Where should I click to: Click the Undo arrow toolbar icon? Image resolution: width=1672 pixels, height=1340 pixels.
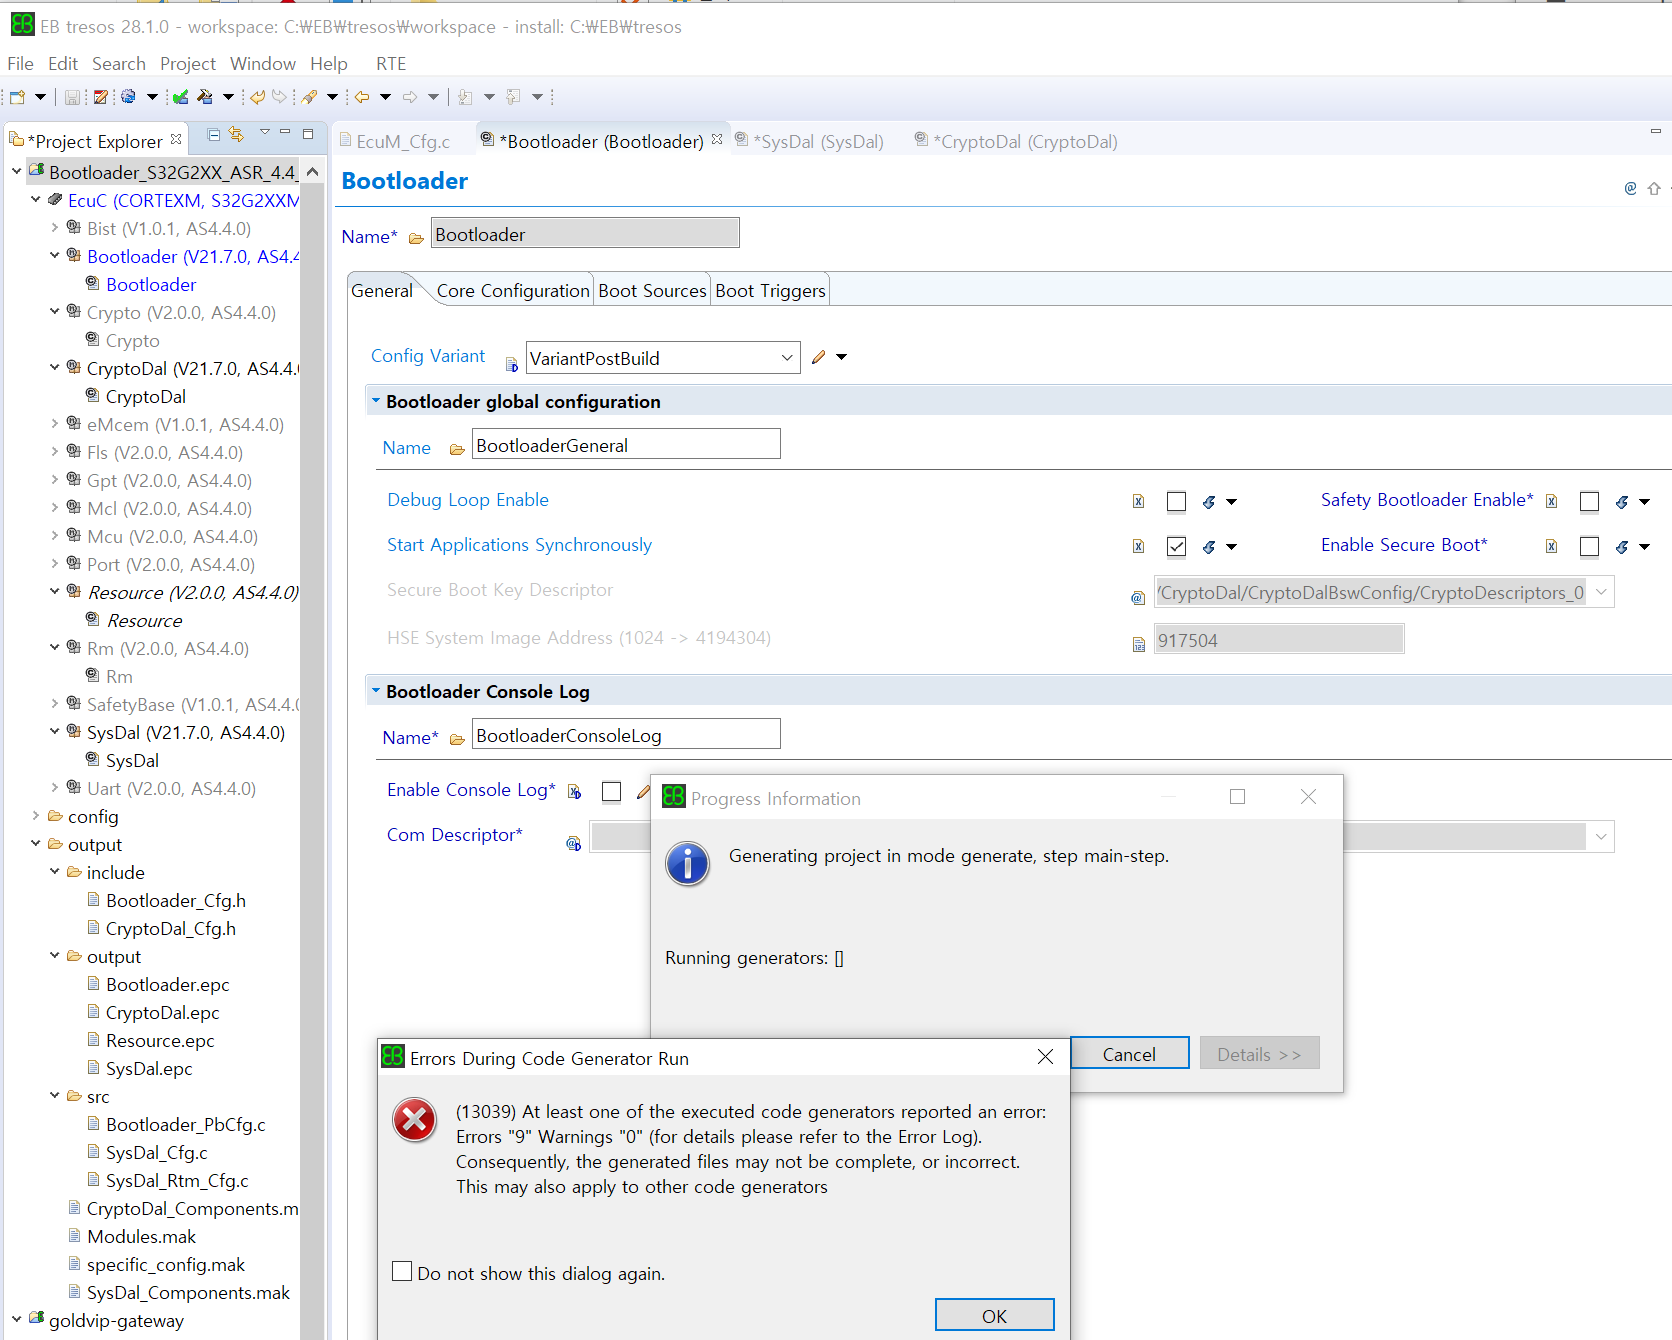[x=258, y=97]
